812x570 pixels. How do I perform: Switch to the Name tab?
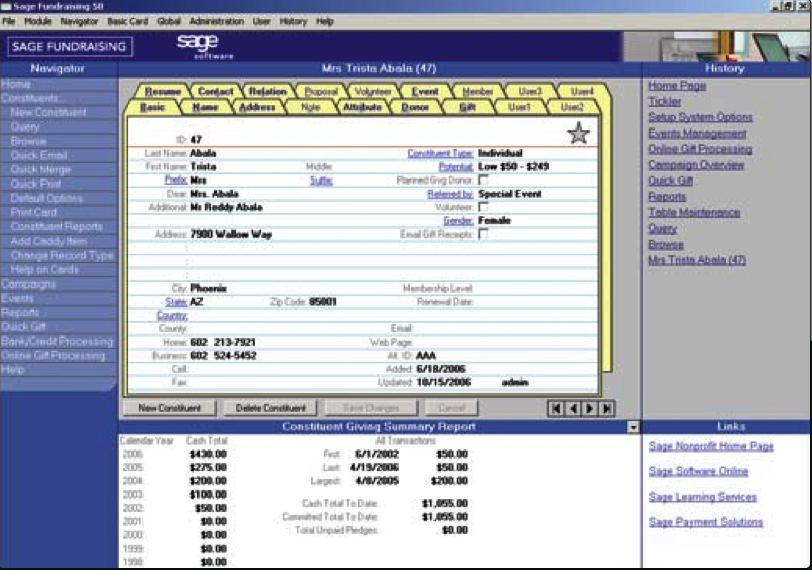205,107
